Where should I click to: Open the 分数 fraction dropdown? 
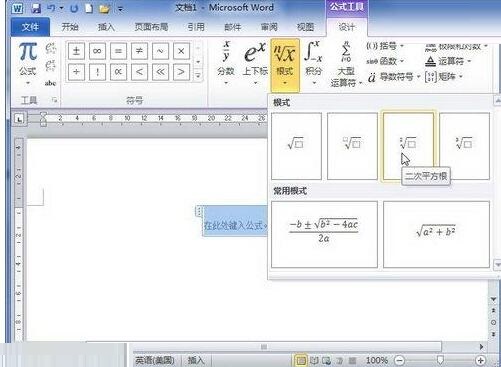pyautogui.click(x=226, y=63)
